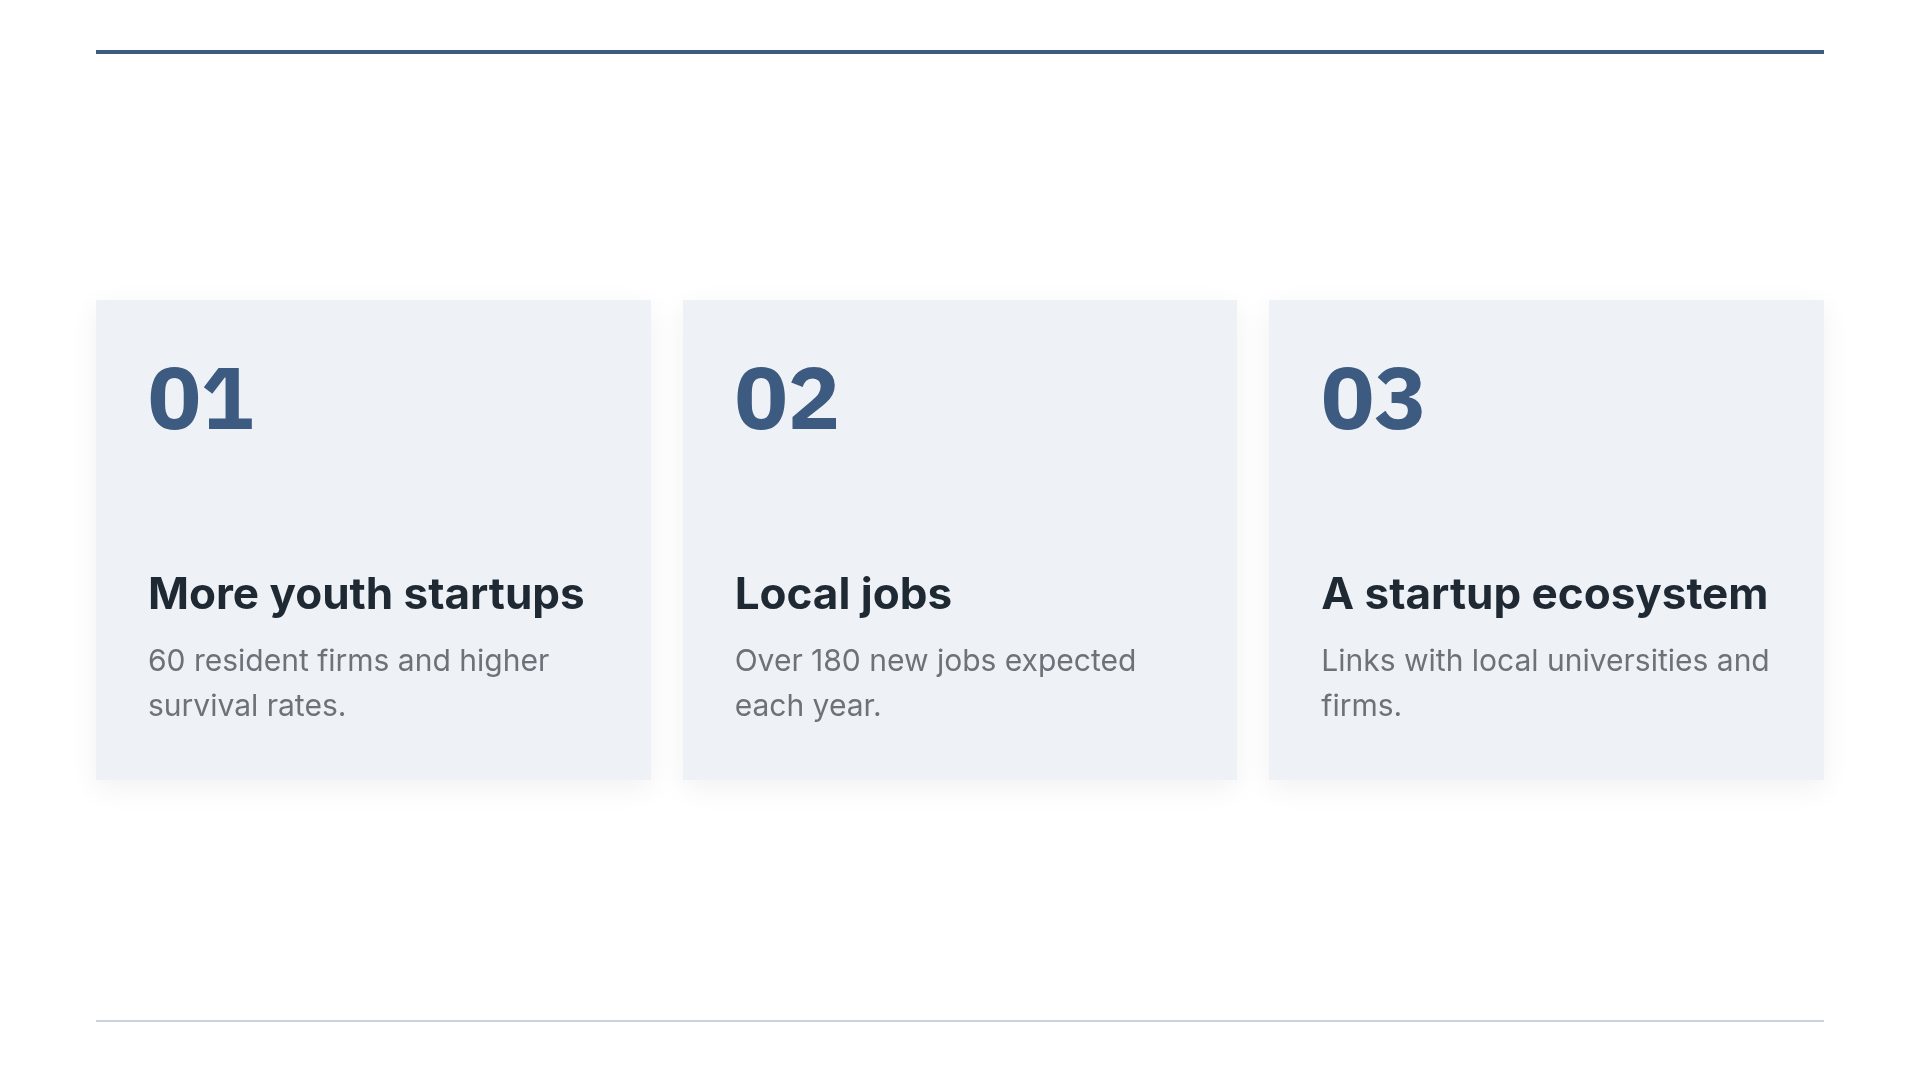The image size is (1920, 1080).
Task: Select the More youth startups heading
Action: point(366,594)
